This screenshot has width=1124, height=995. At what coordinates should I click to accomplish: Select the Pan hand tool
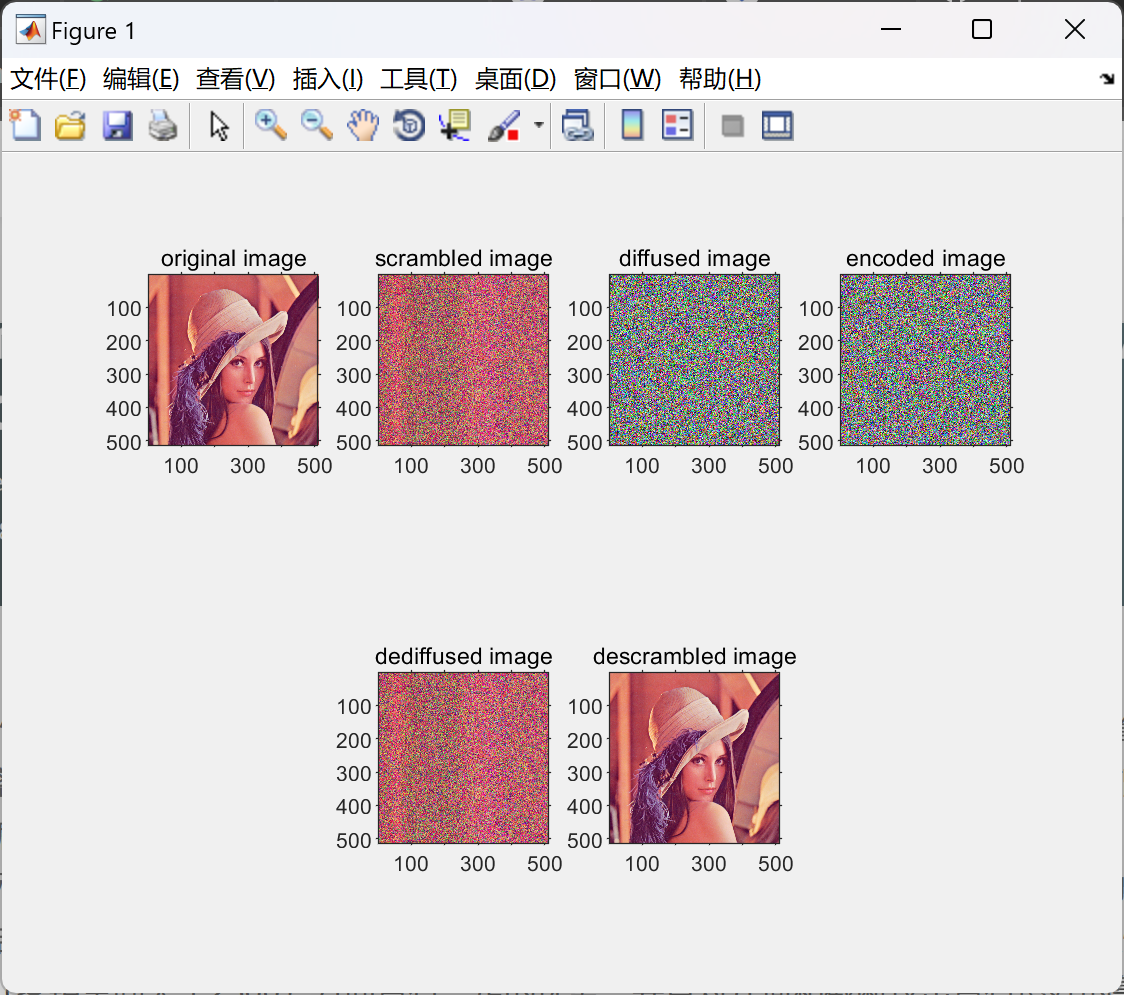click(363, 125)
